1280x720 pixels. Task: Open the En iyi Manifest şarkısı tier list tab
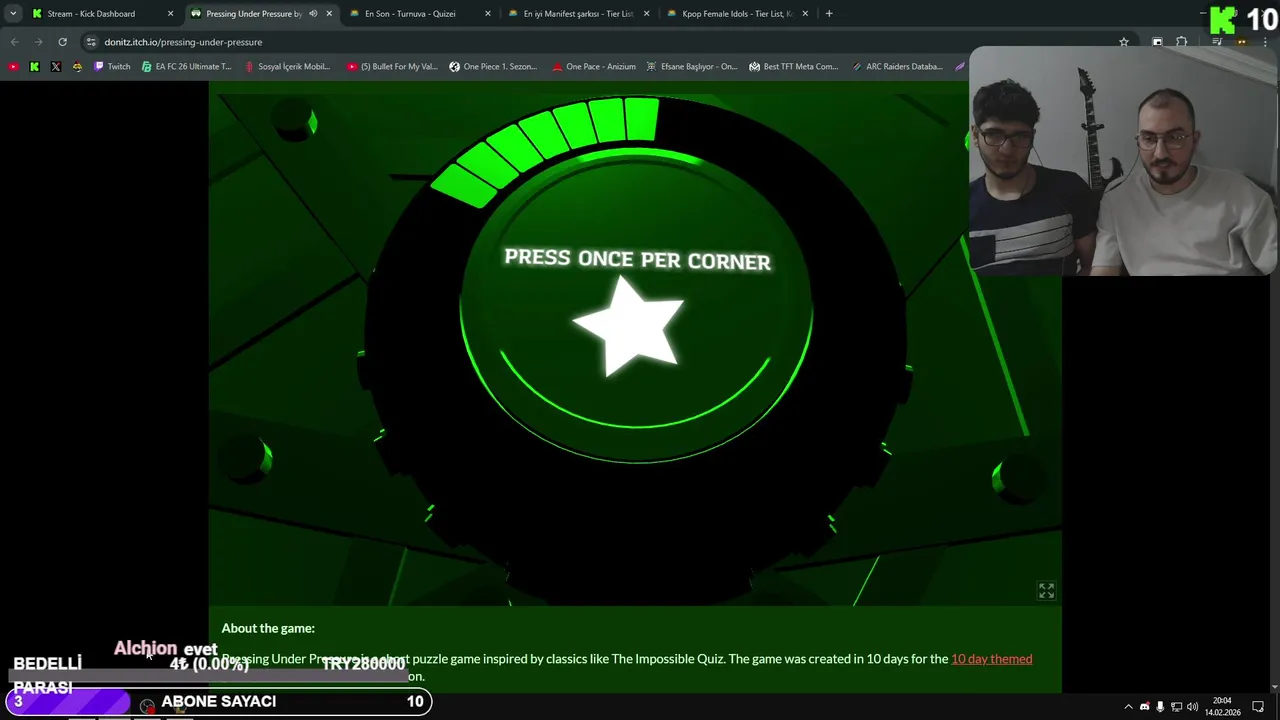pyautogui.click(x=578, y=14)
